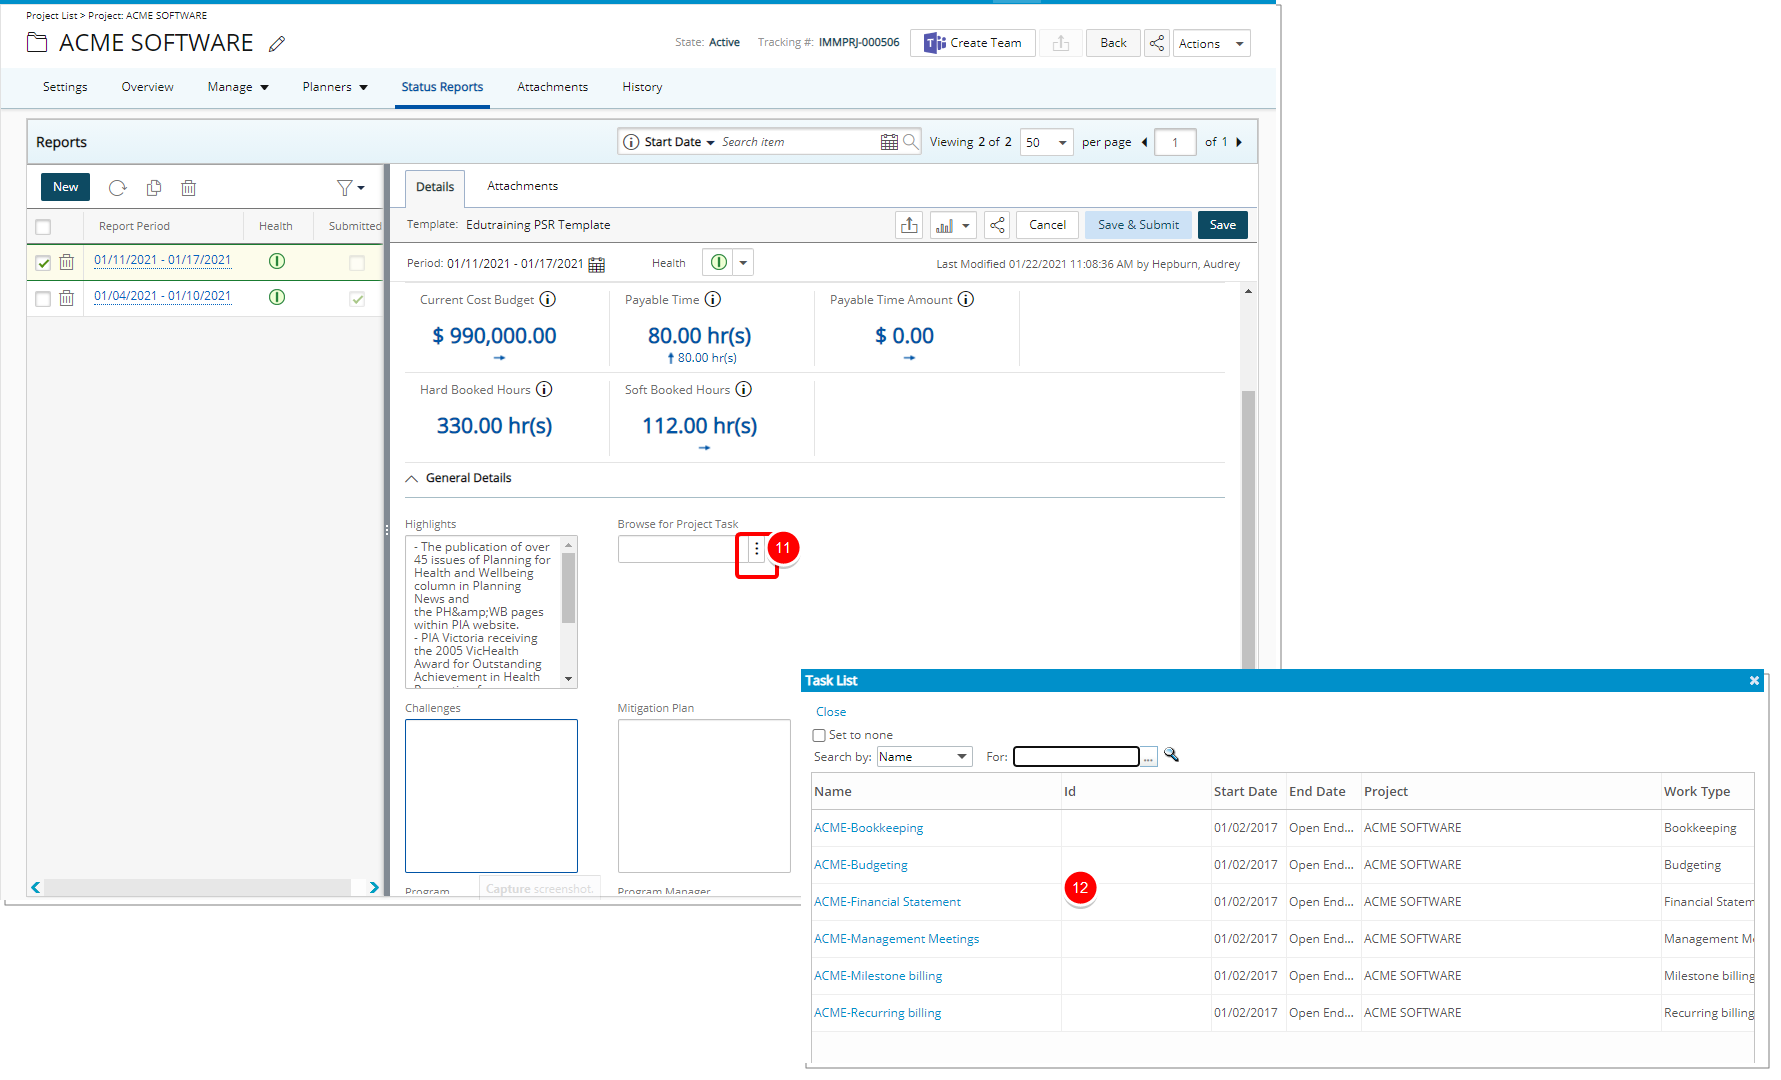Click the calendar icon in search box

coord(889,142)
